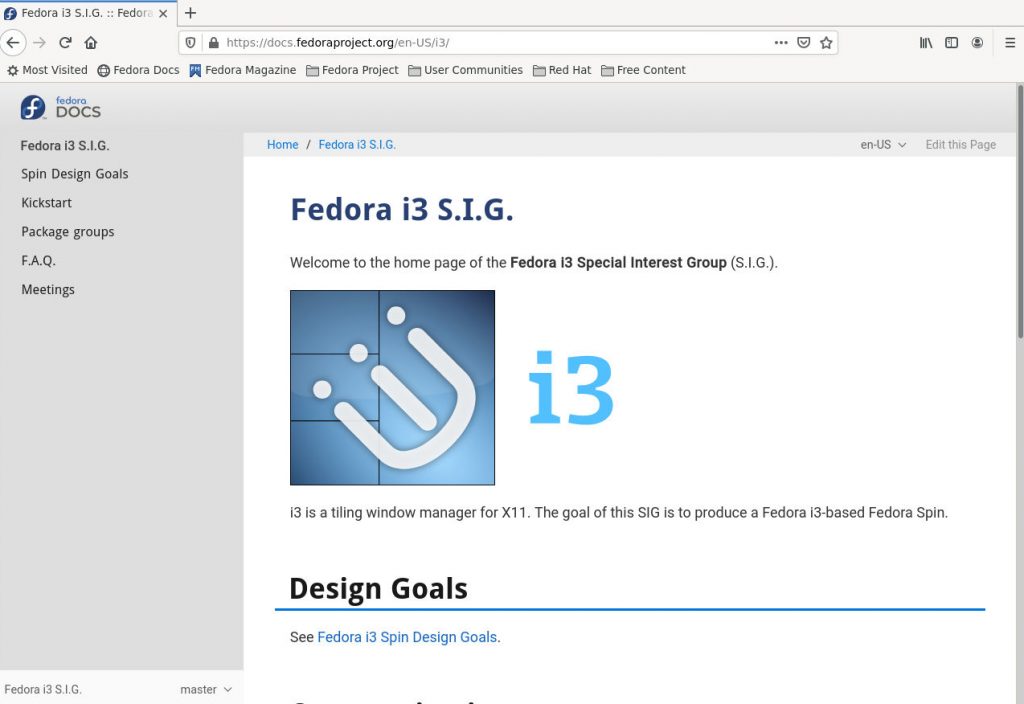Click the browser back arrow button
Screen dimensions: 1024x704
pyautogui.click(x=13, y=43)
